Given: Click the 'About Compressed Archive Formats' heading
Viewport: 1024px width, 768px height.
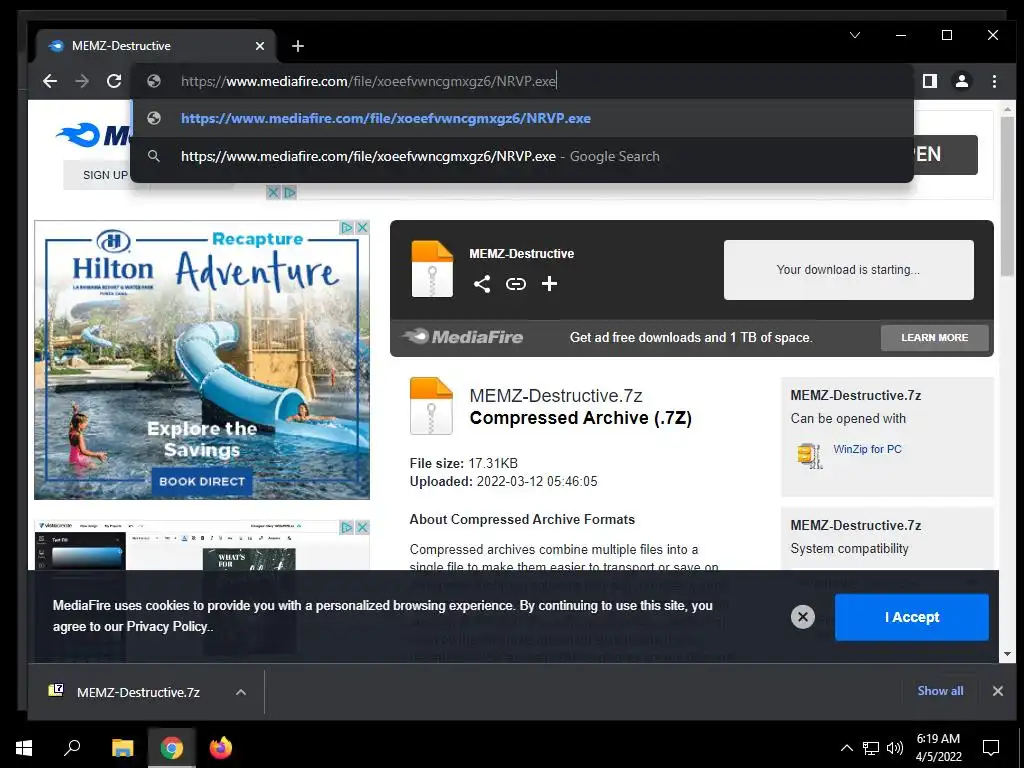Looking at the screenshot, I should pyautogui.click(x=522, y=519).
